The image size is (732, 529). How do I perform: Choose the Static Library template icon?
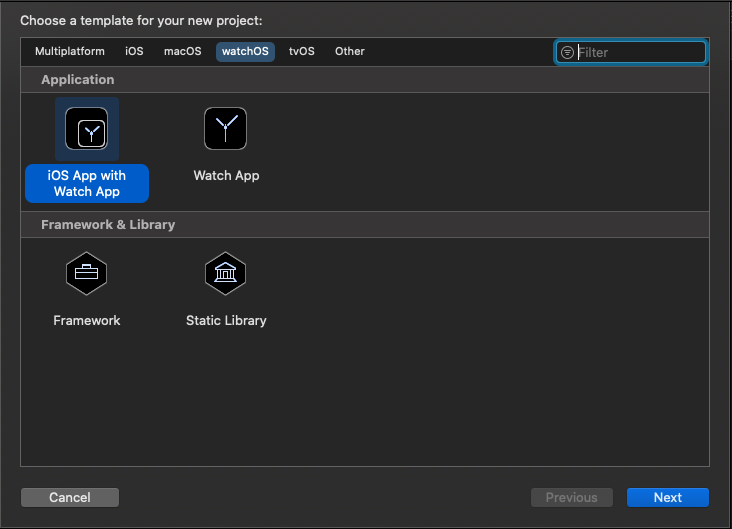225,274
